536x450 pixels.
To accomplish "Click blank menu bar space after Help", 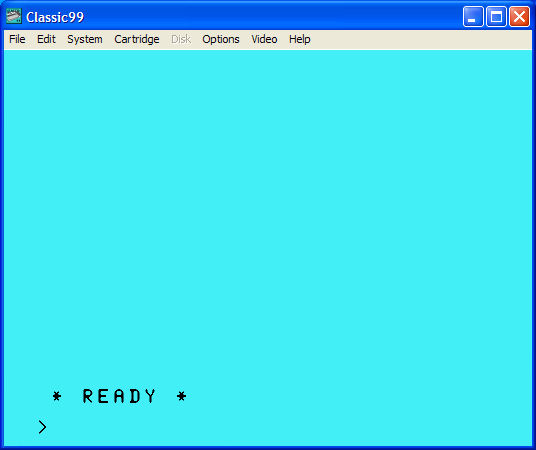I will tap(420, 39).
